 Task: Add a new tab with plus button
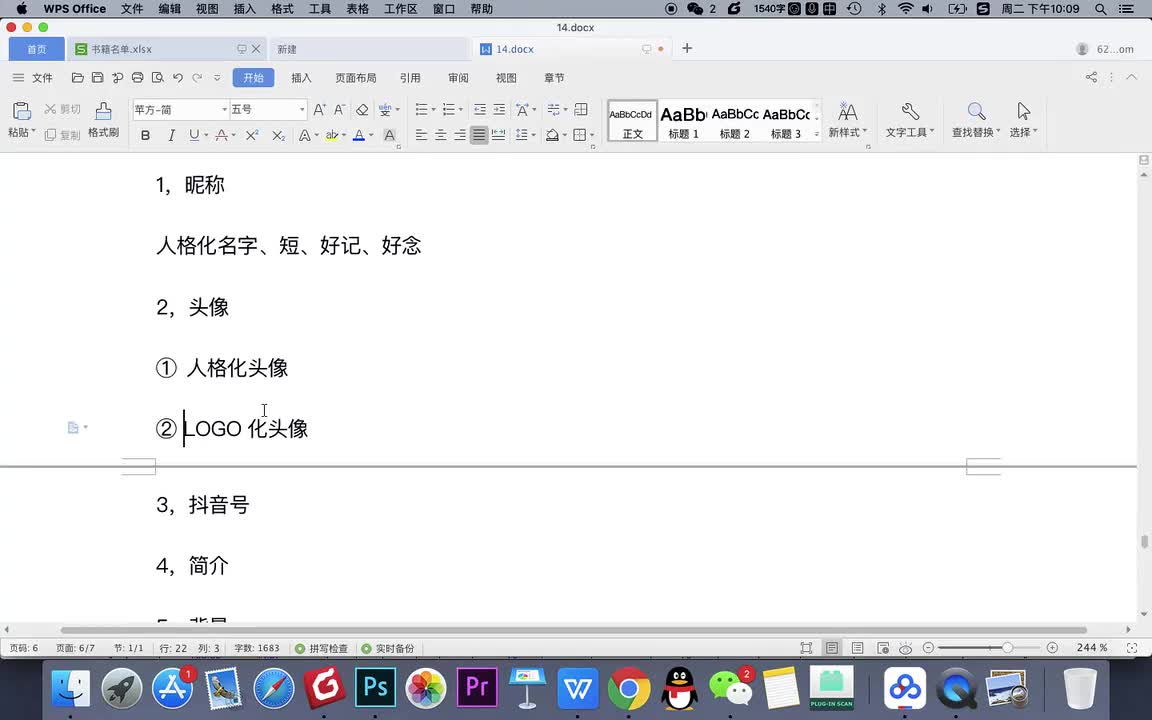click(687, 48)
